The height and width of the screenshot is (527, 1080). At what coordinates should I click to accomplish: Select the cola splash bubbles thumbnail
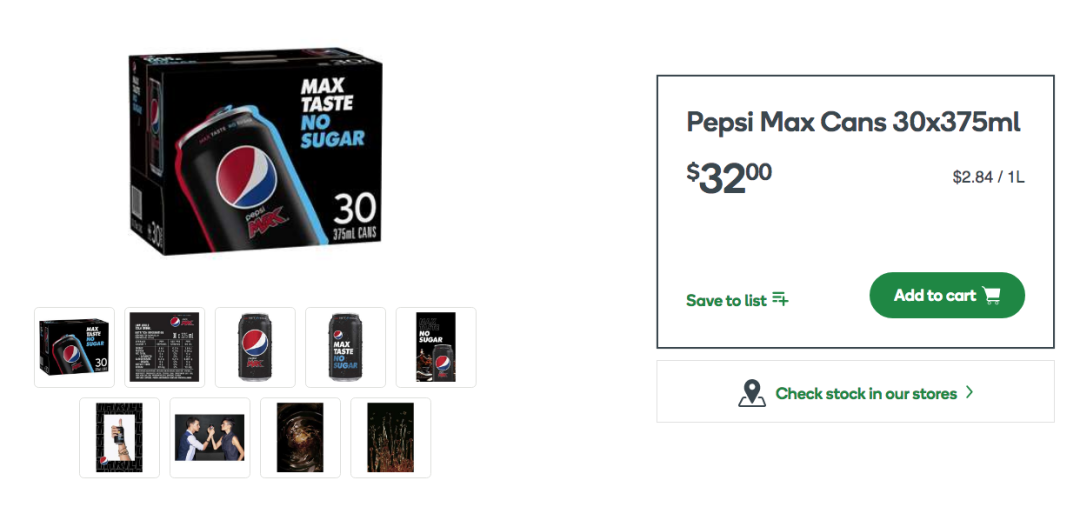point(390,437)
